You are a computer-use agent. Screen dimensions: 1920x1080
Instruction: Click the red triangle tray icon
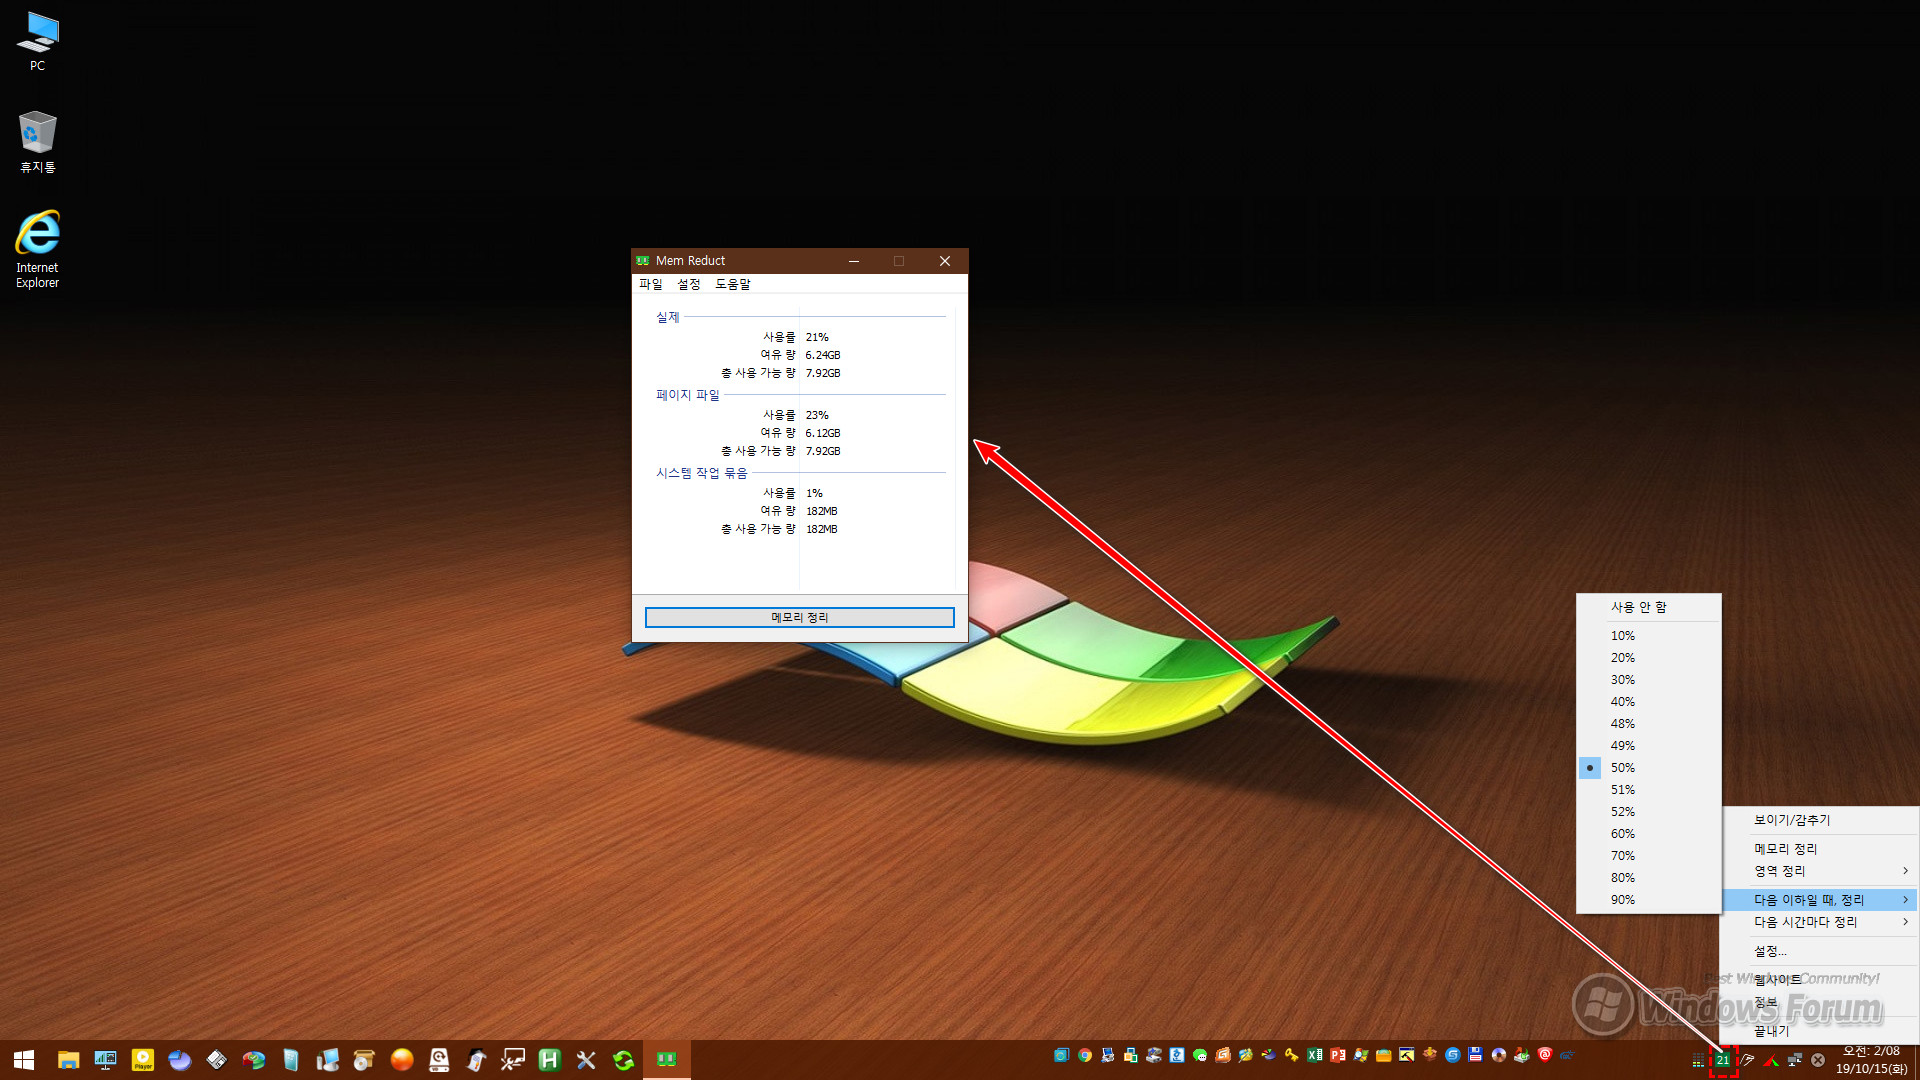(1771, 1060)
